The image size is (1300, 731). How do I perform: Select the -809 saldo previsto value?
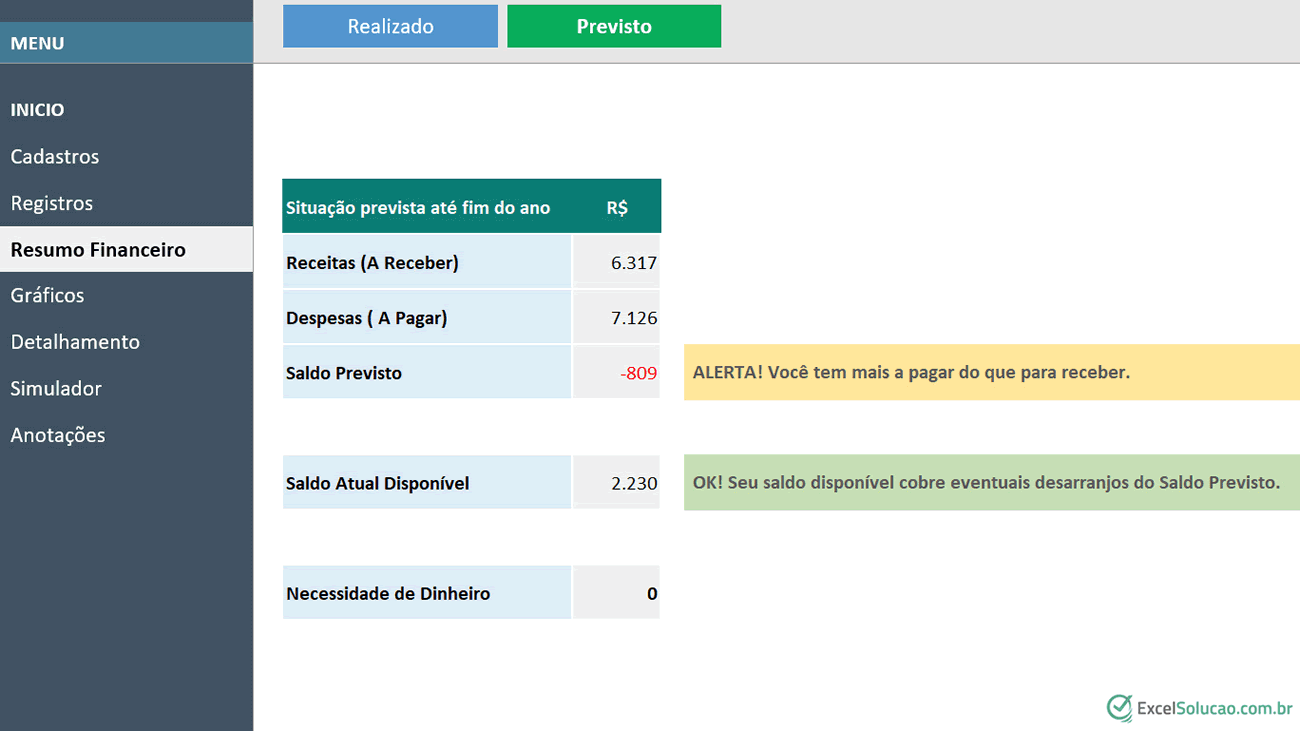616,373
